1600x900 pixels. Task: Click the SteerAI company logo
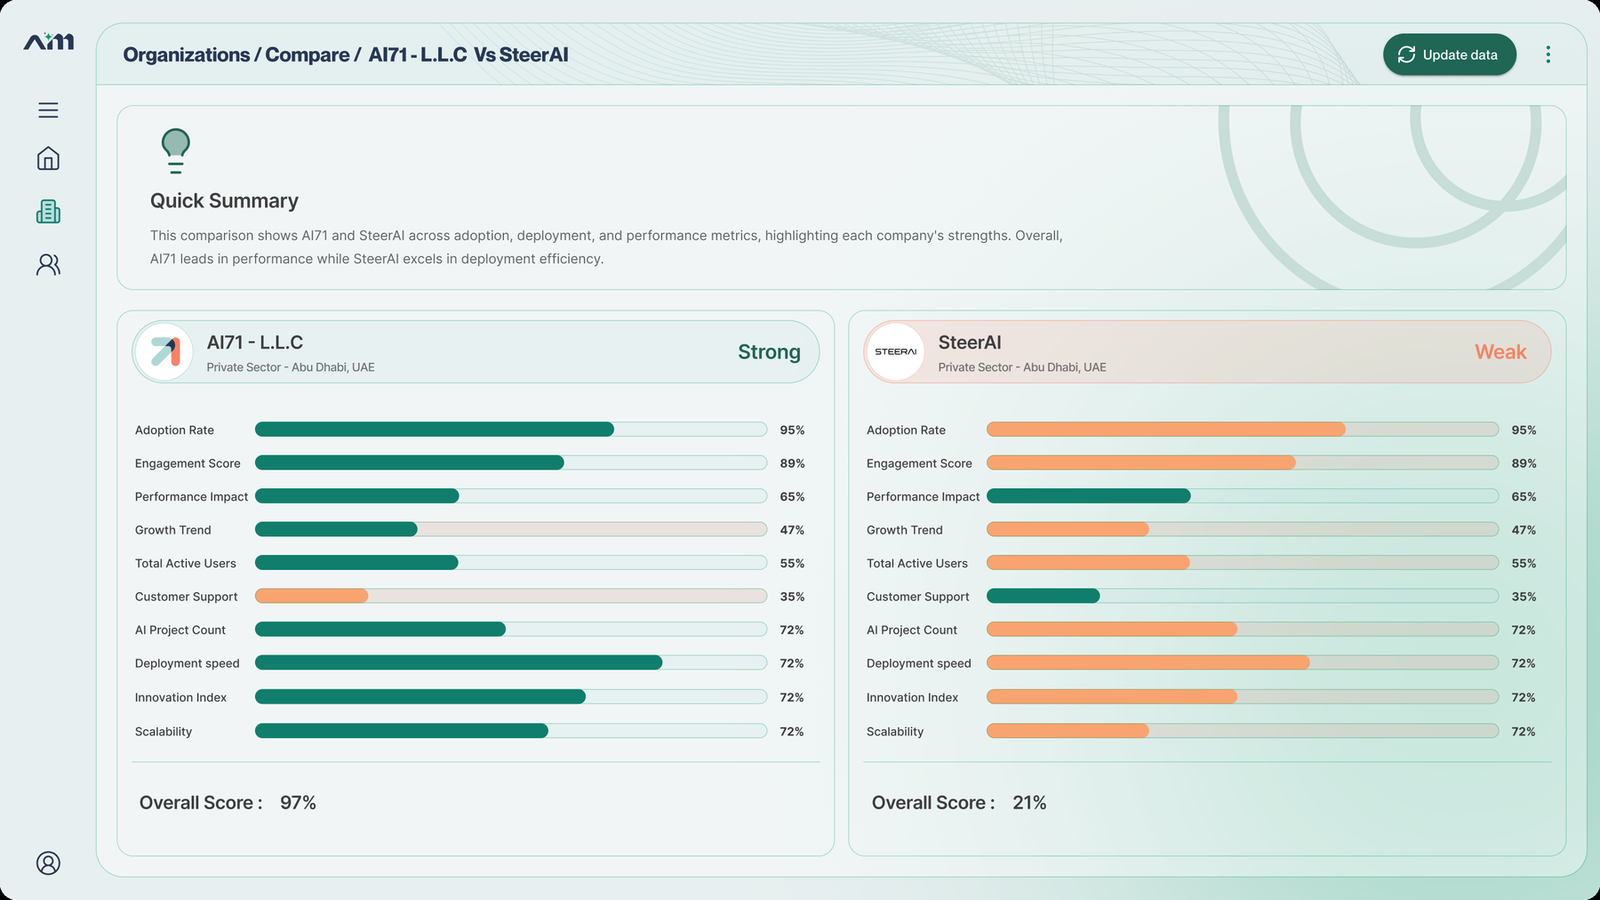(895, 352)
